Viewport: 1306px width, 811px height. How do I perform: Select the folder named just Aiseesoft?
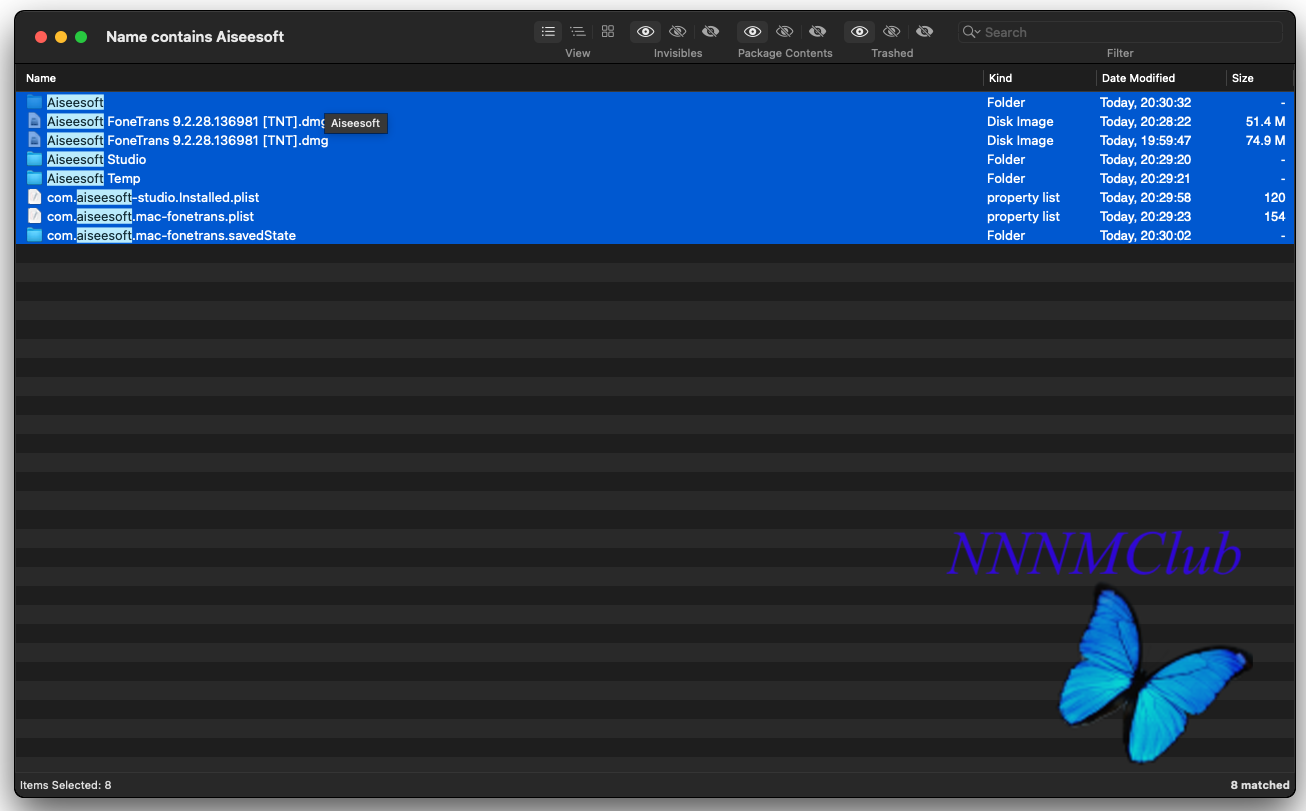tap(75, 102)
